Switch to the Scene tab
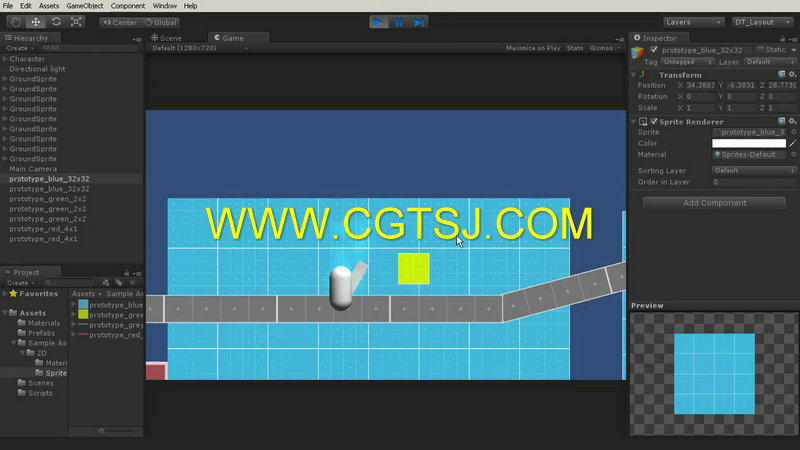This screenshot has width=800, height=450. (167, 38)
